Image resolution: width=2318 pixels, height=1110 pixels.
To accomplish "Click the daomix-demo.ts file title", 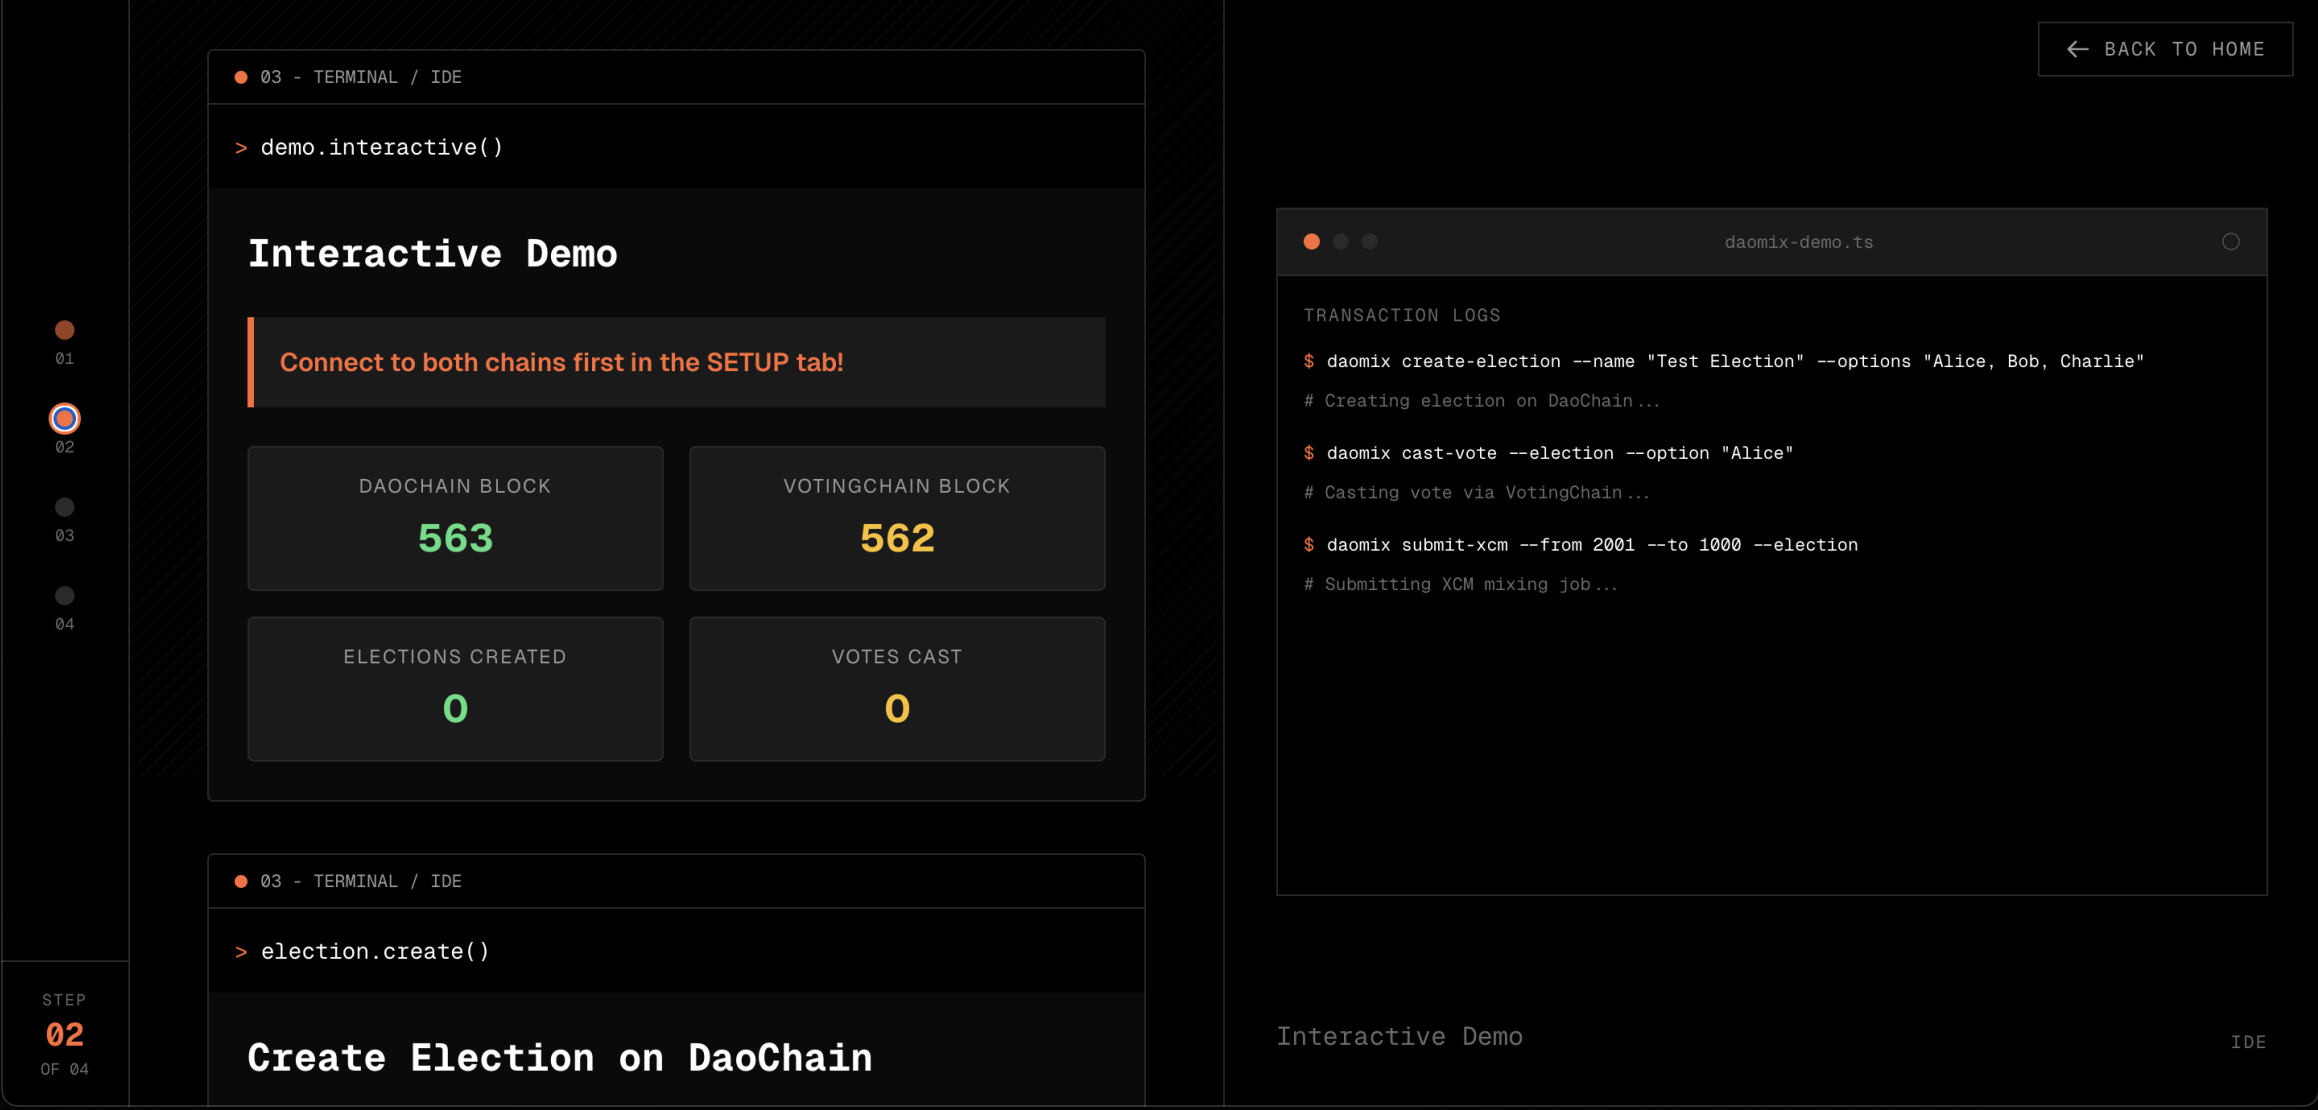I will pyautogui.click(x=1798, y=242).
